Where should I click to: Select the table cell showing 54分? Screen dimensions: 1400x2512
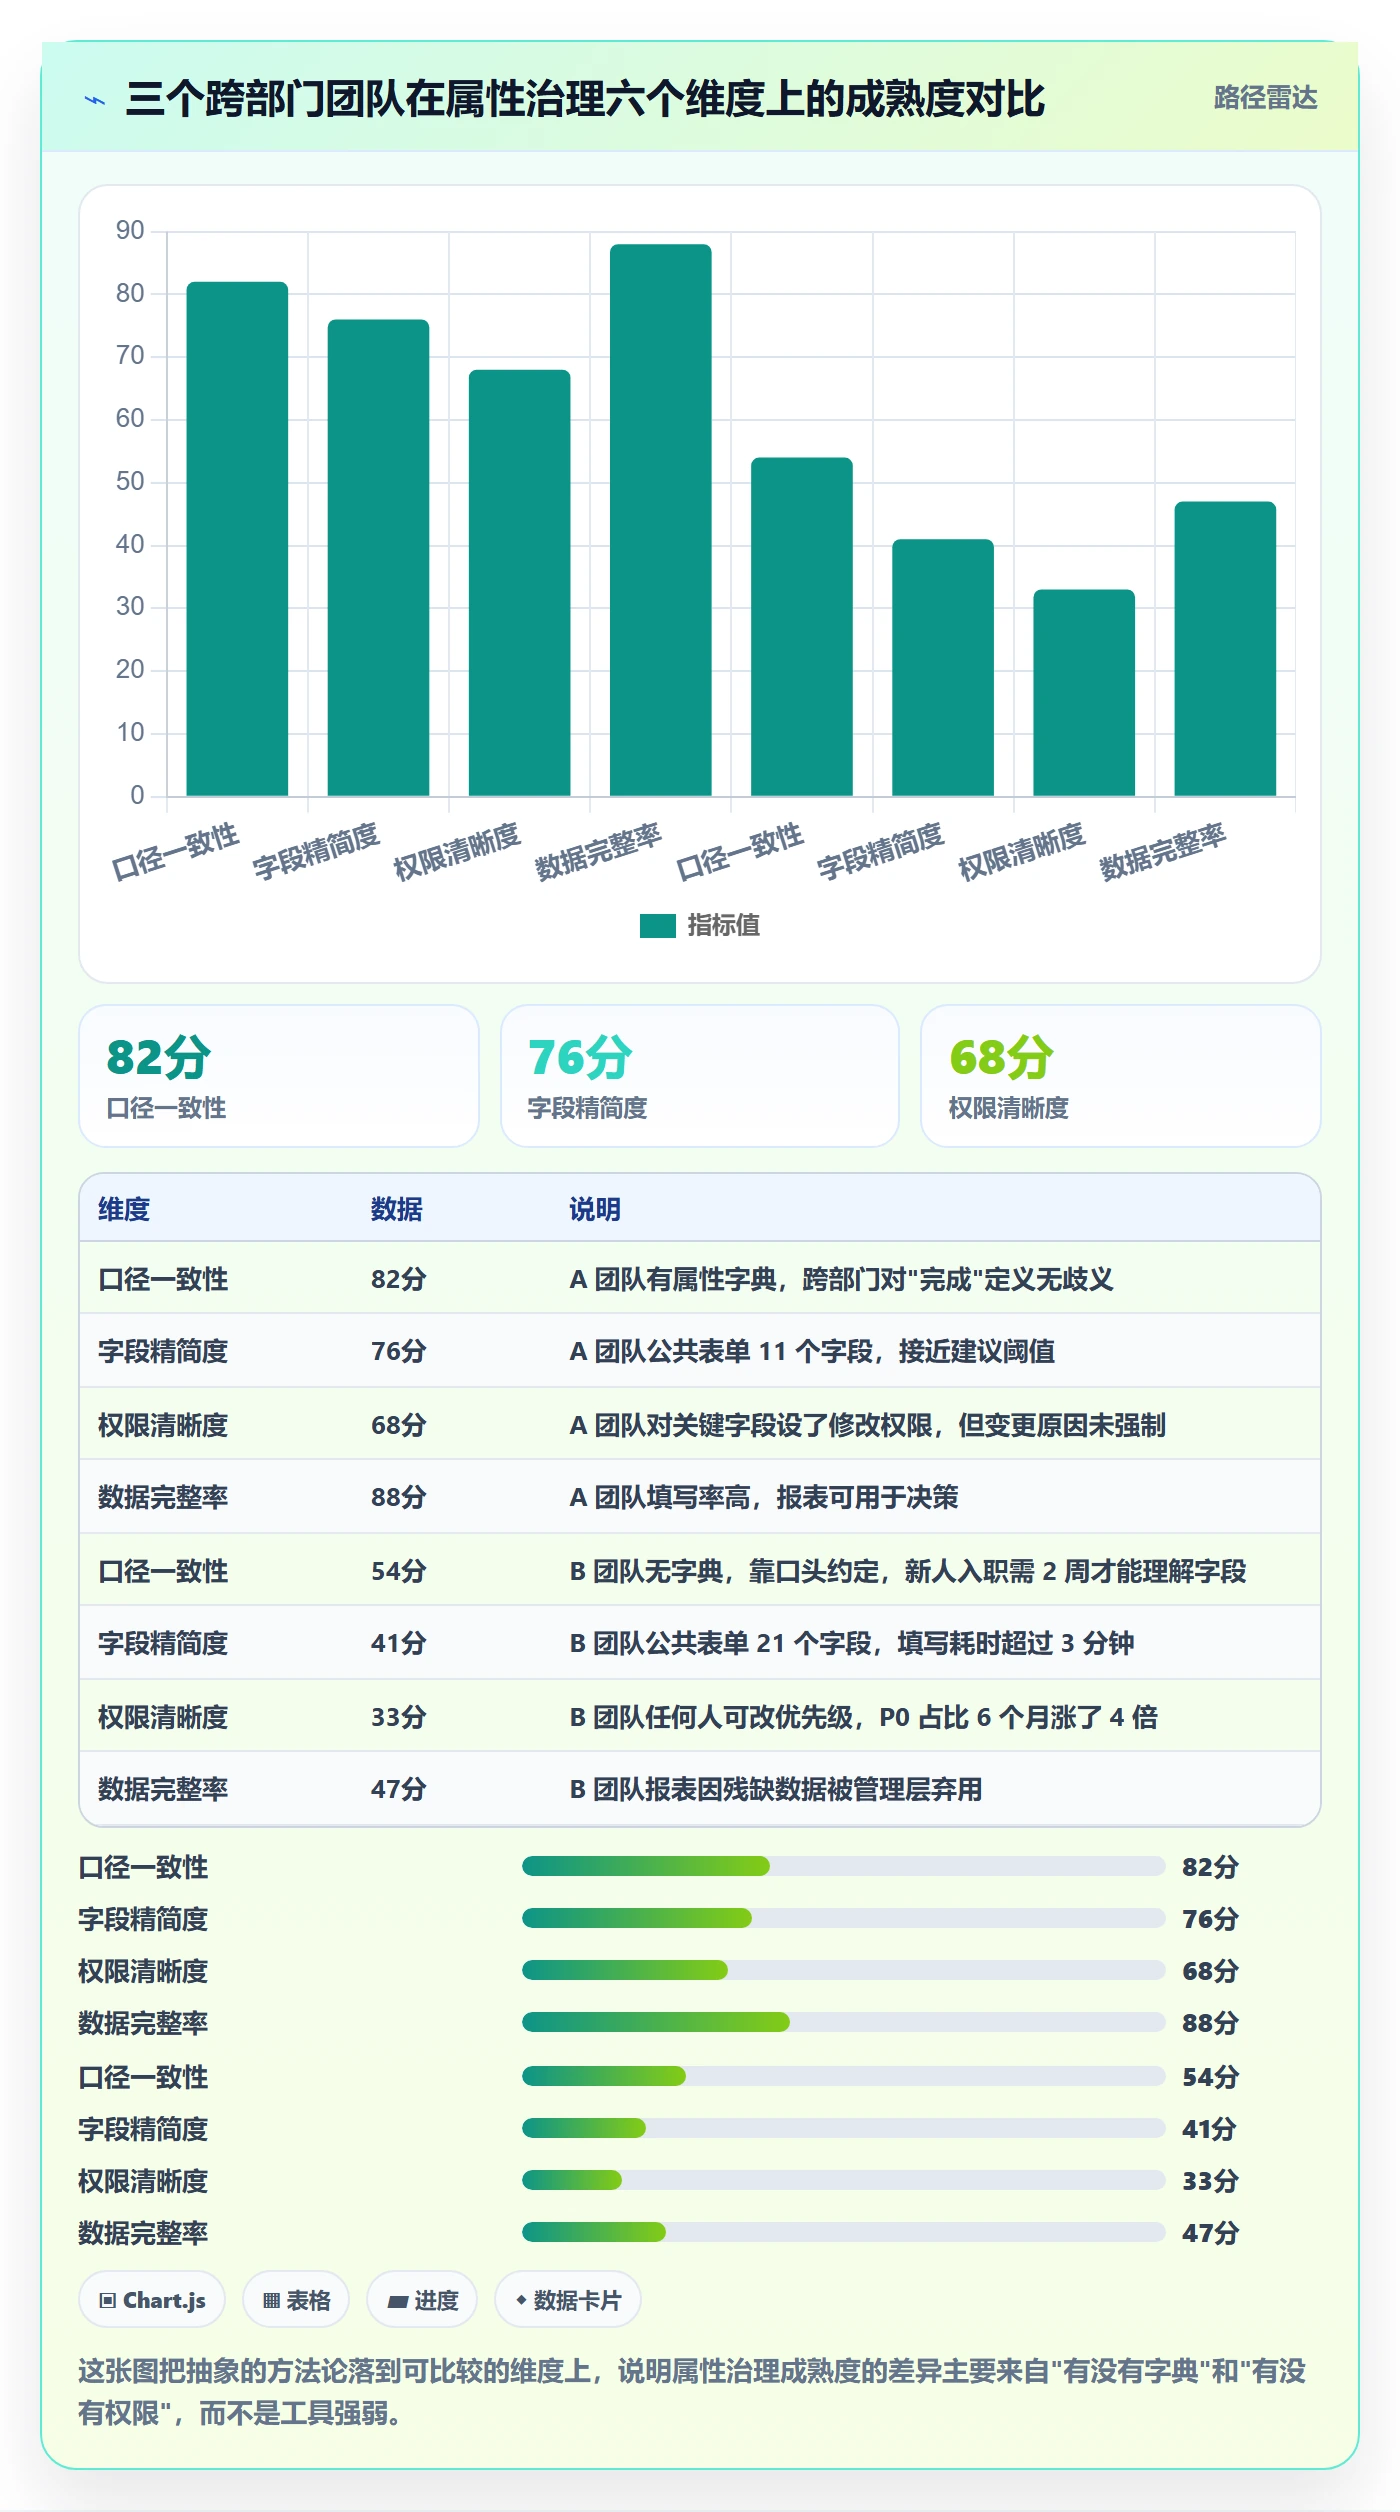point(399,1571)
